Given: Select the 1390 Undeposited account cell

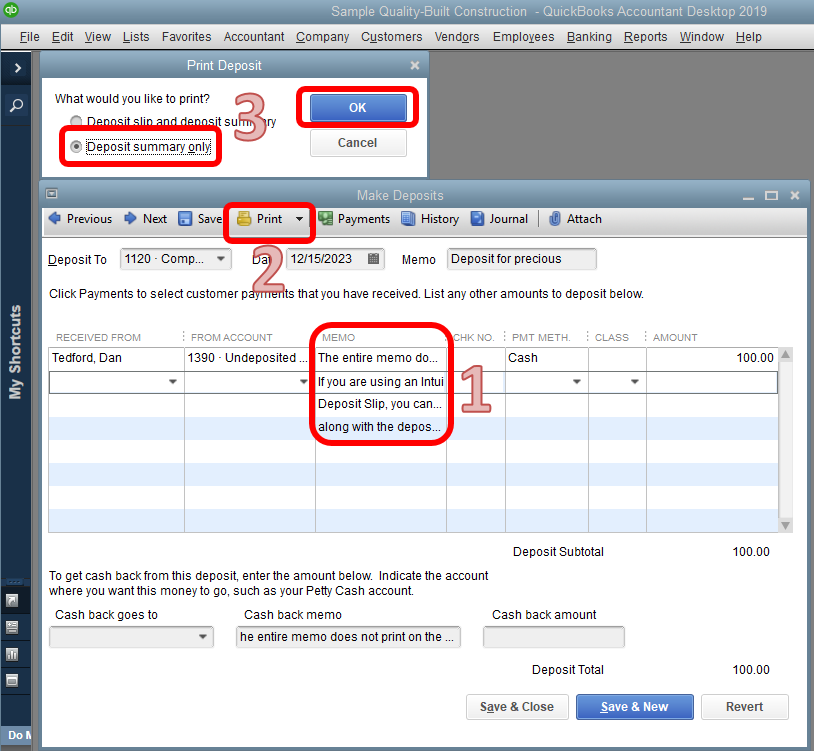Looking at the screenshot, I should coord(250,358).
